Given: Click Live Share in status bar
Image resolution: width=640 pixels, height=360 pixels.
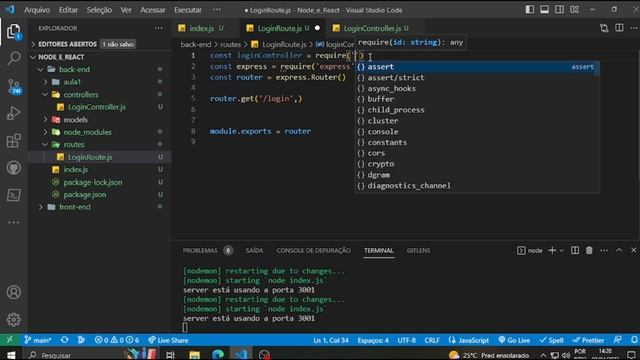Looking at the screenshot, I should [x=168, y=340].
